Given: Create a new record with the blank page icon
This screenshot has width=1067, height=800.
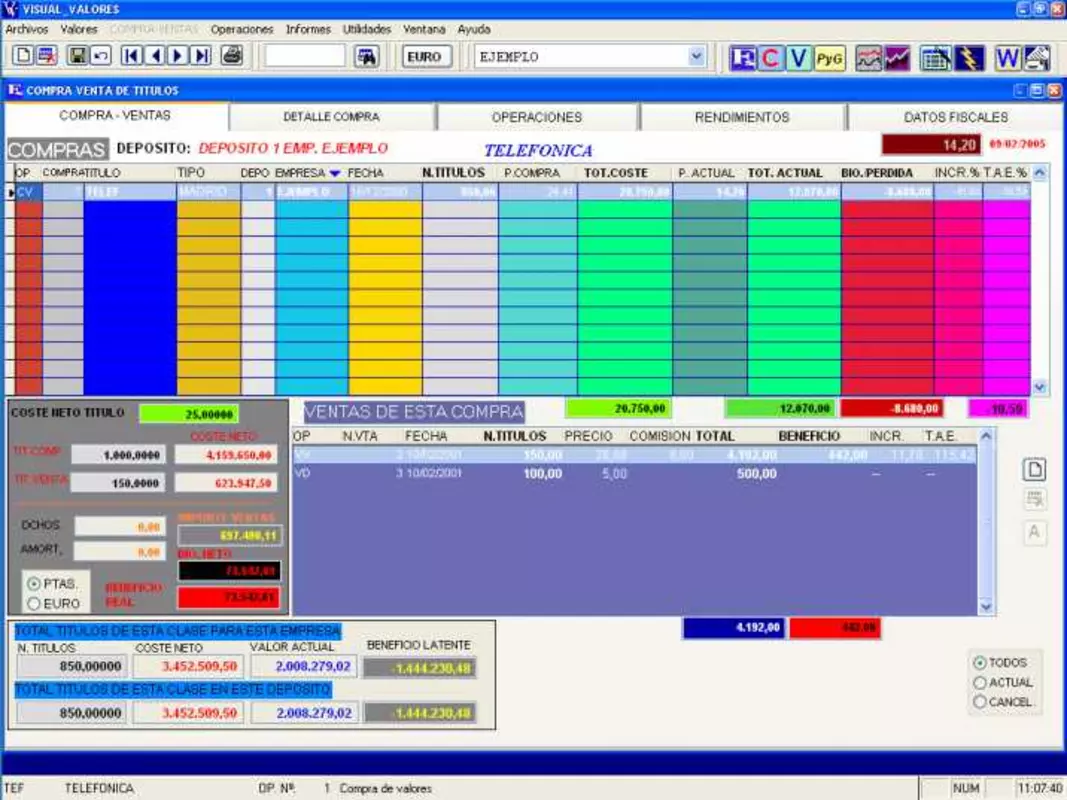Looking at the screenshot, I should click(x=22, y=56).
